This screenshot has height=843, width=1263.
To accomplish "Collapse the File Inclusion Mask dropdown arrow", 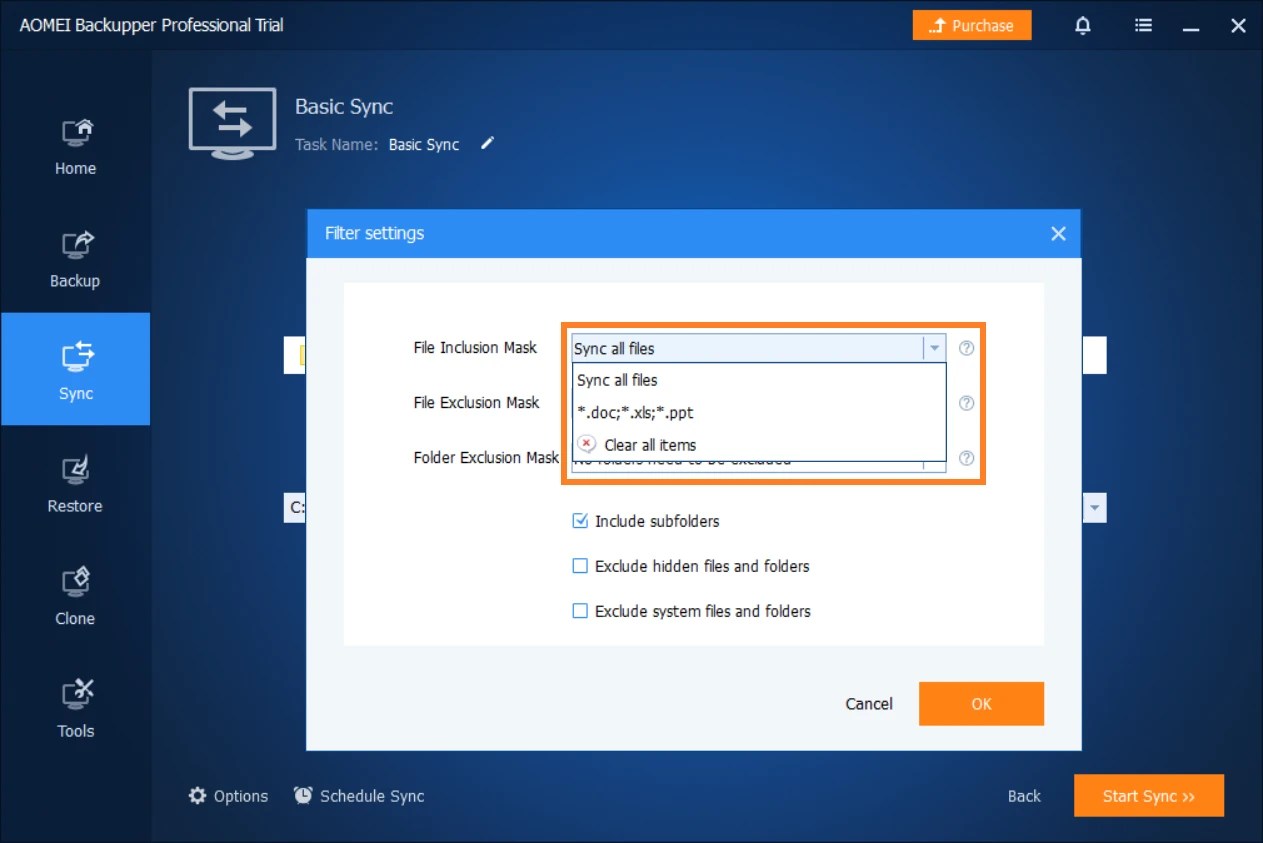I will 934,348.
